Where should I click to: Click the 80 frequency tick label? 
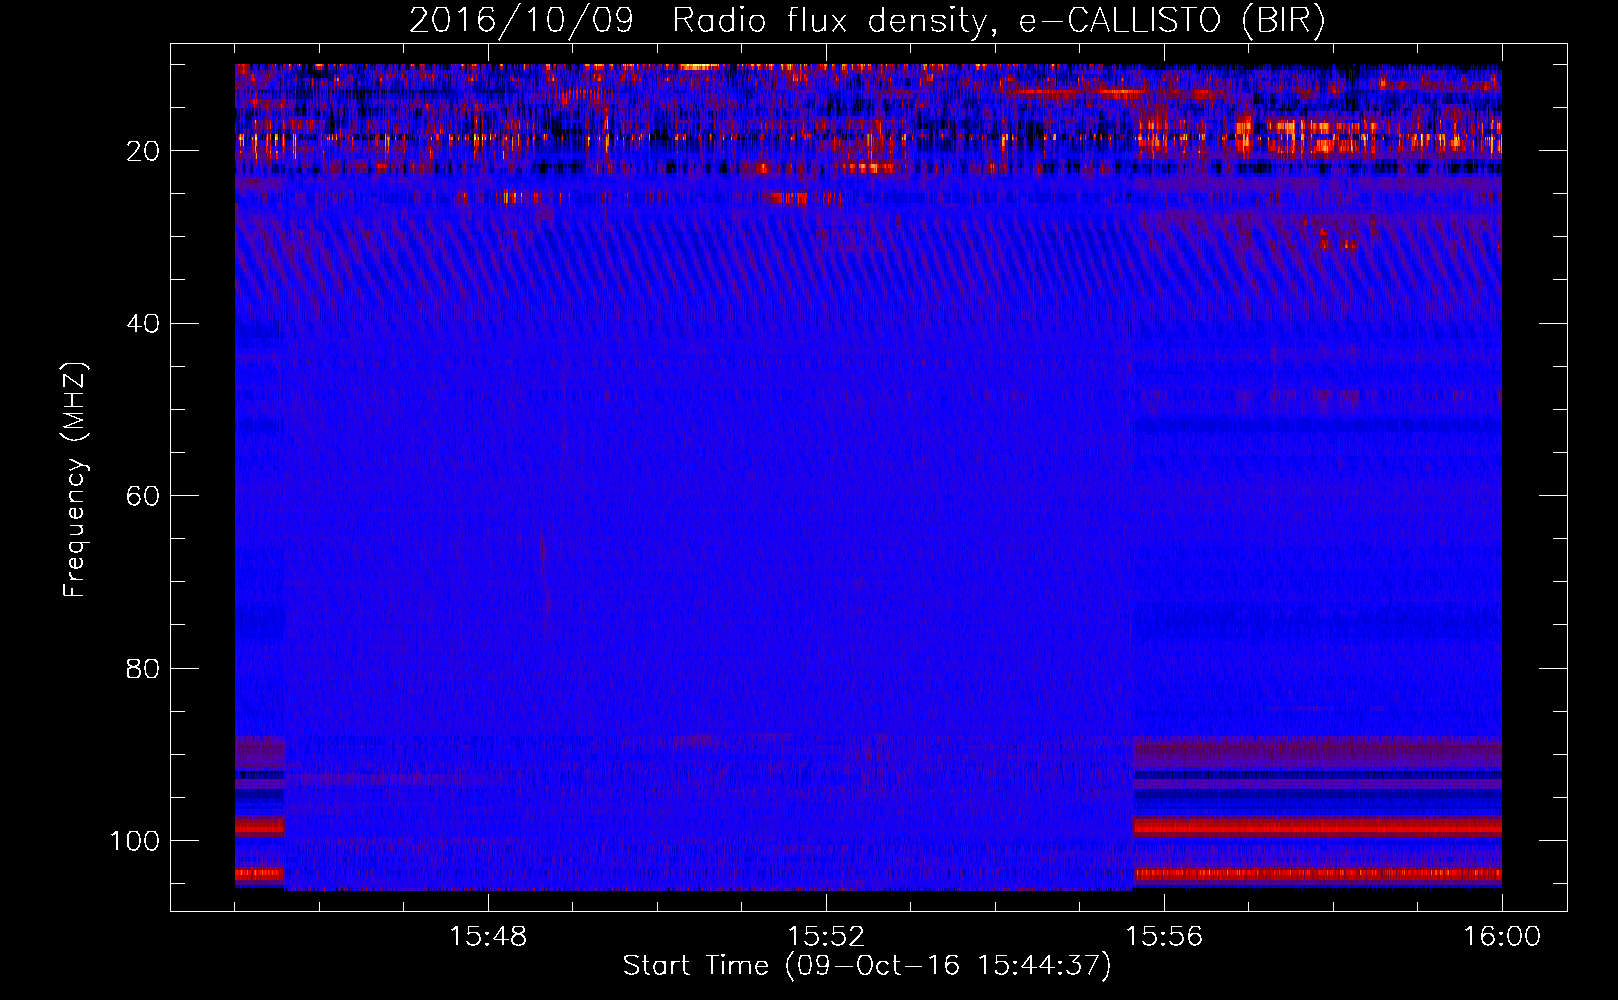(144, 668)
